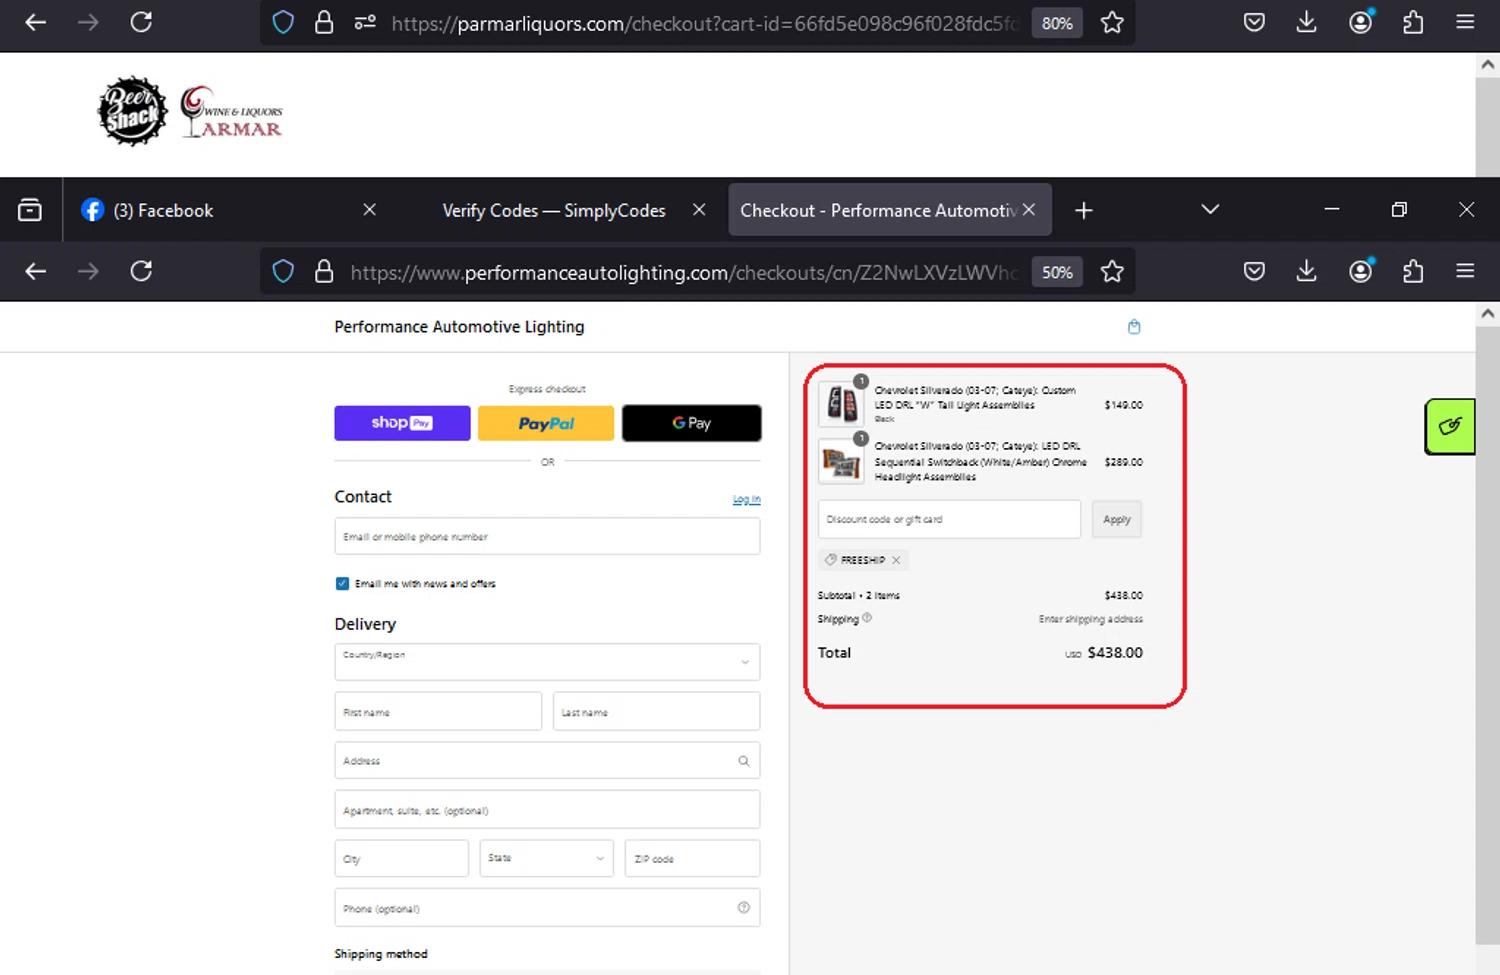
Task: Click the Address search magnifier icon
Action: point(743,761)
